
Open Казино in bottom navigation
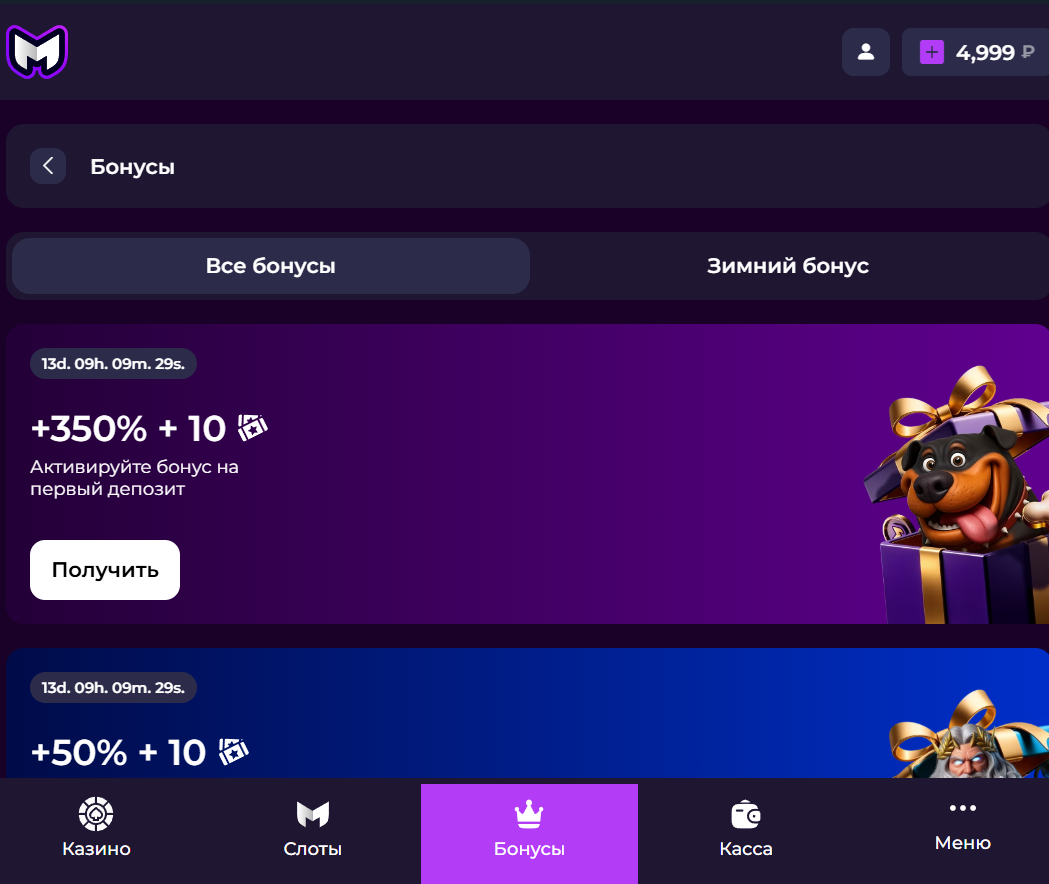click(x=96, y=828)
